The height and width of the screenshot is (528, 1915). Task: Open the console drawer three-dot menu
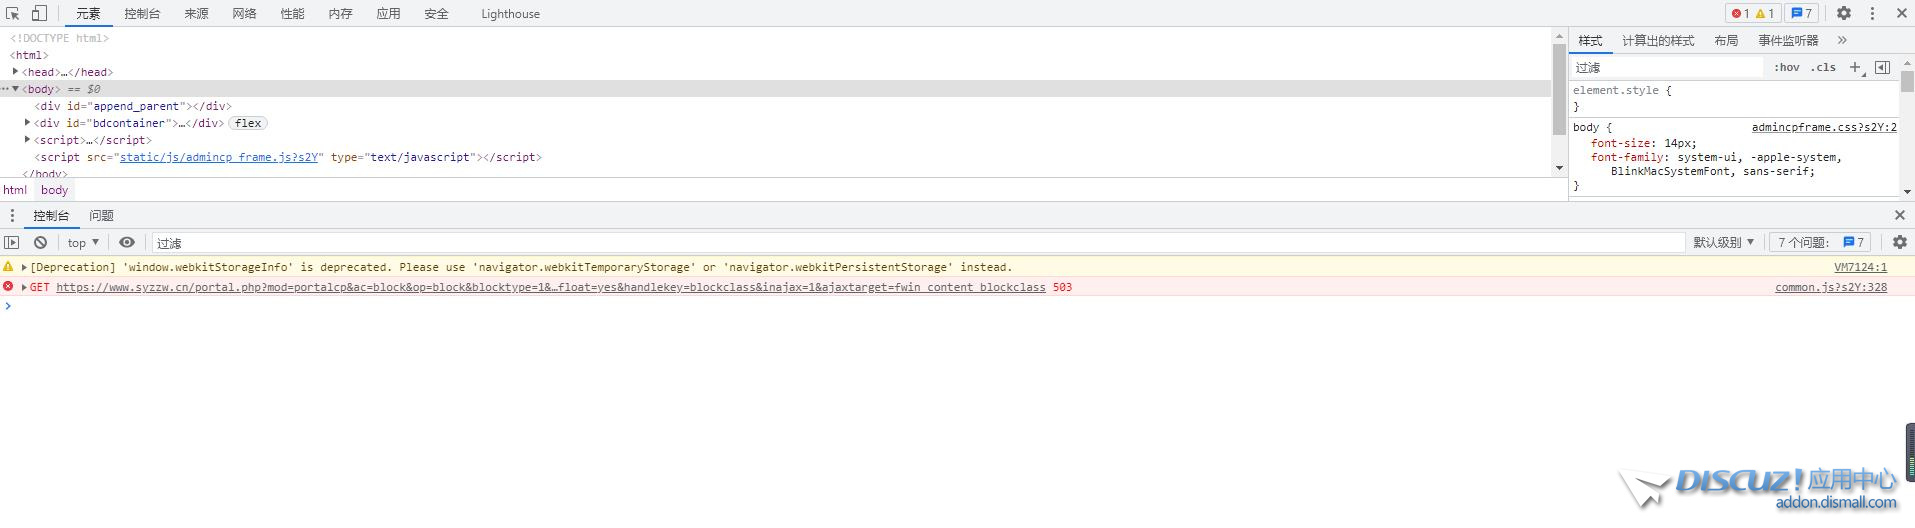coord(12,215)
